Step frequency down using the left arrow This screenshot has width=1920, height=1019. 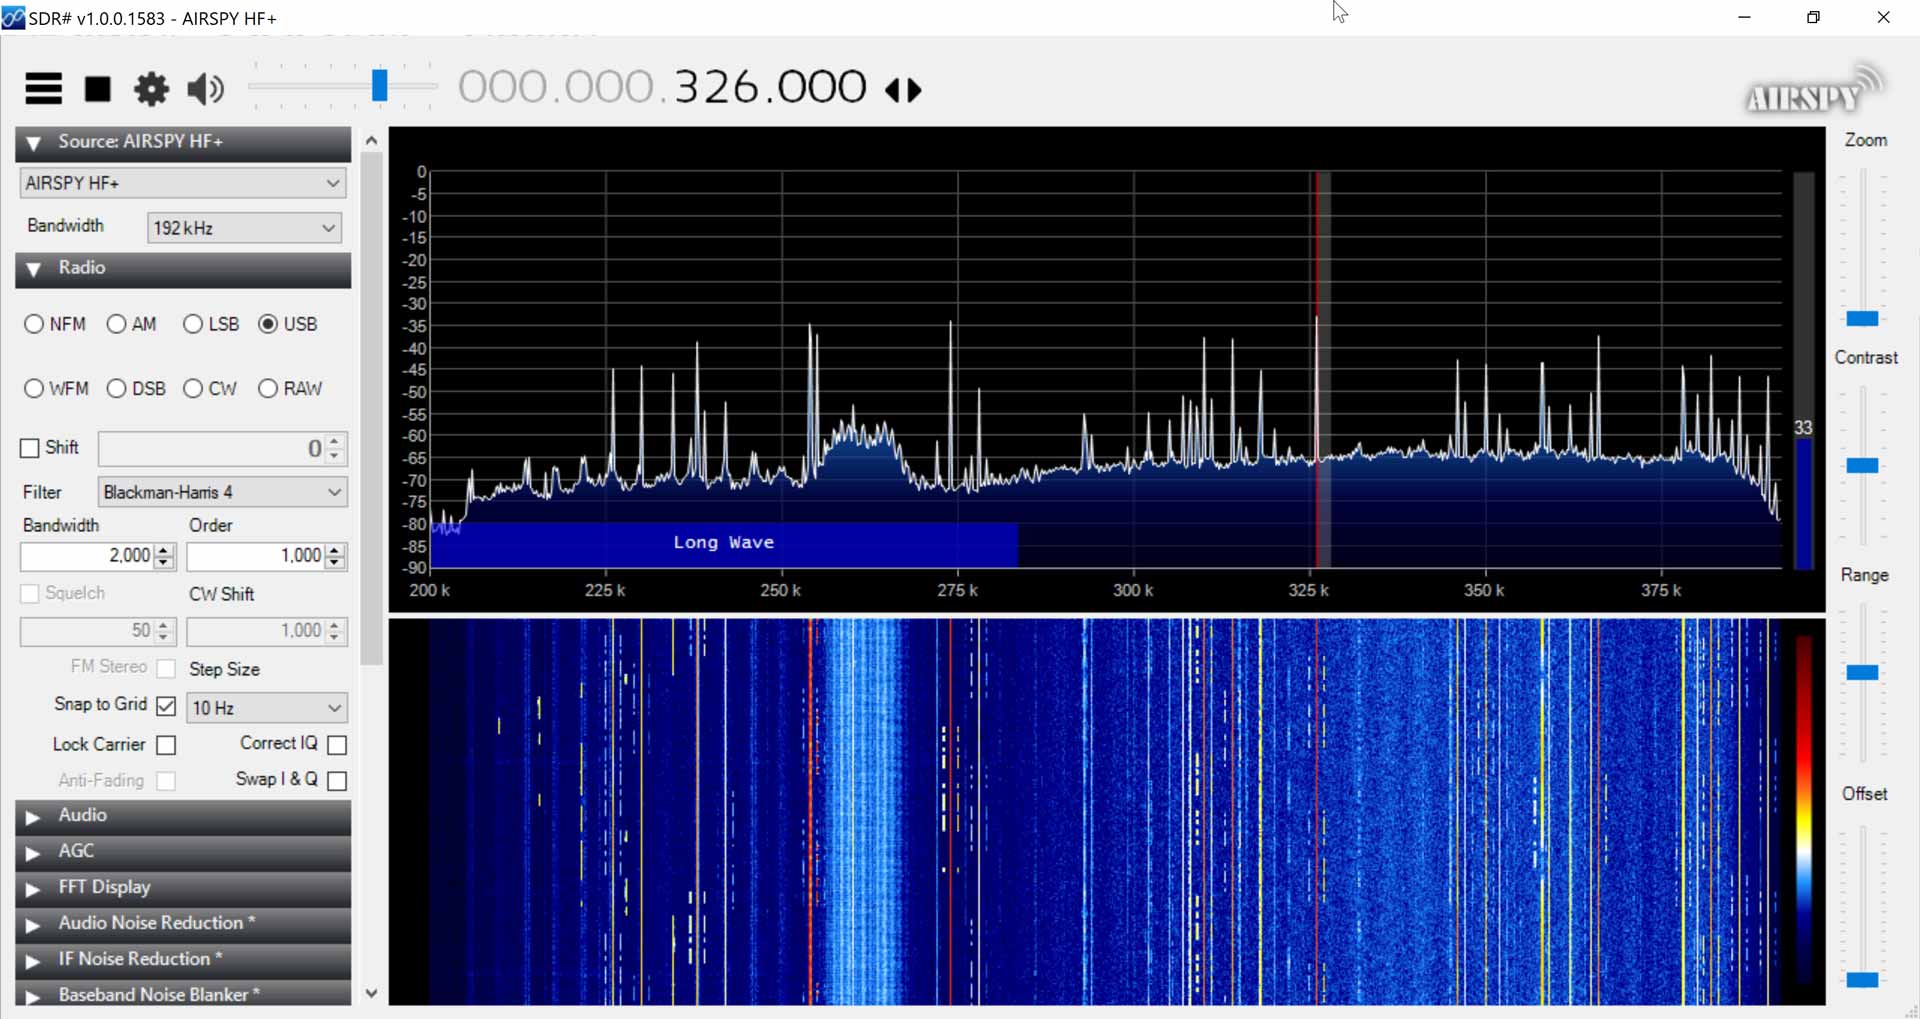tap(896, 89)
